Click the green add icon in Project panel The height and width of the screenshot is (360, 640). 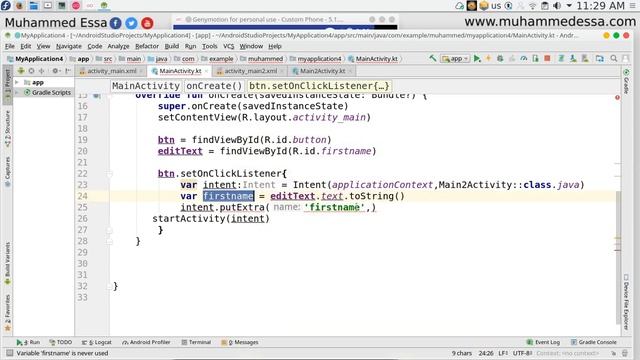(x=21, y=71)
